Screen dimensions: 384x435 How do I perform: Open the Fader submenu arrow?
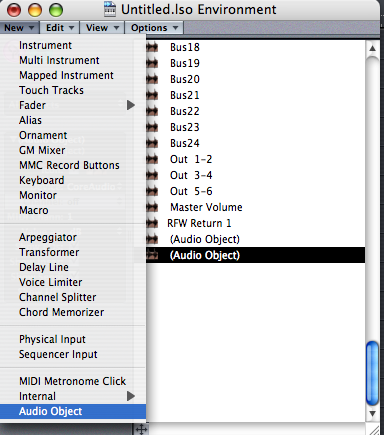pos(131,105)
